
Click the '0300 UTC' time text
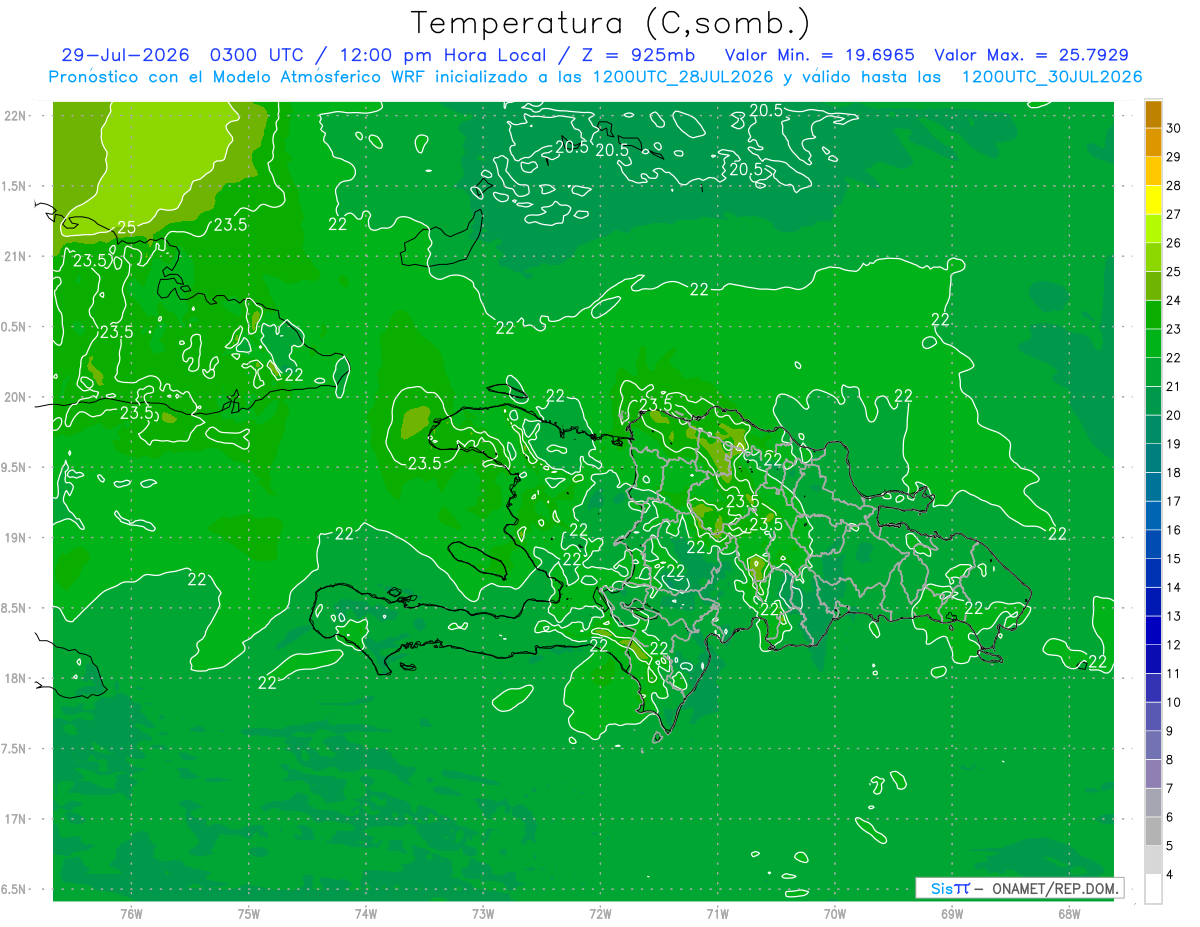[260, 55]
